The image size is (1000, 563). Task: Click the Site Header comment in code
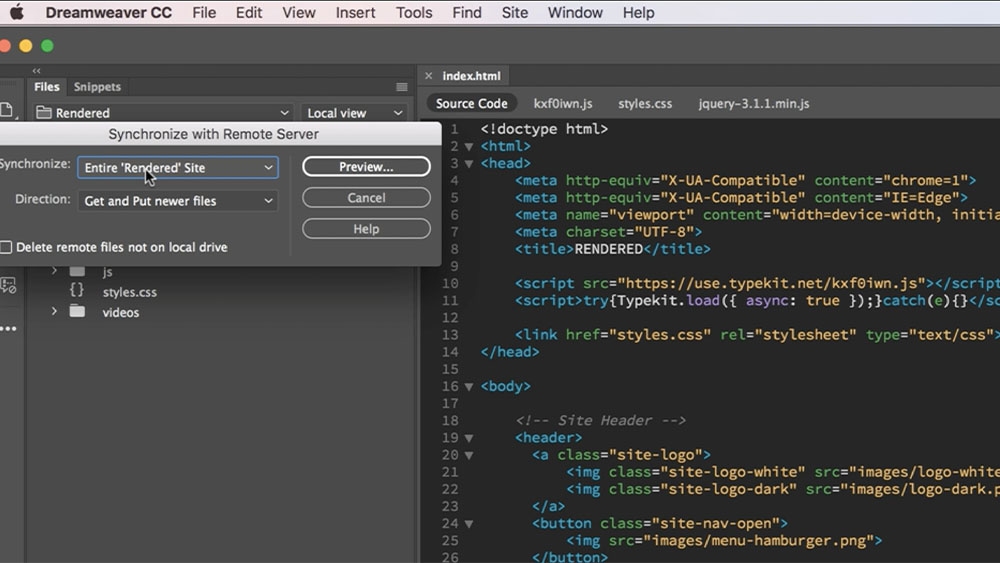click(600, 420)
